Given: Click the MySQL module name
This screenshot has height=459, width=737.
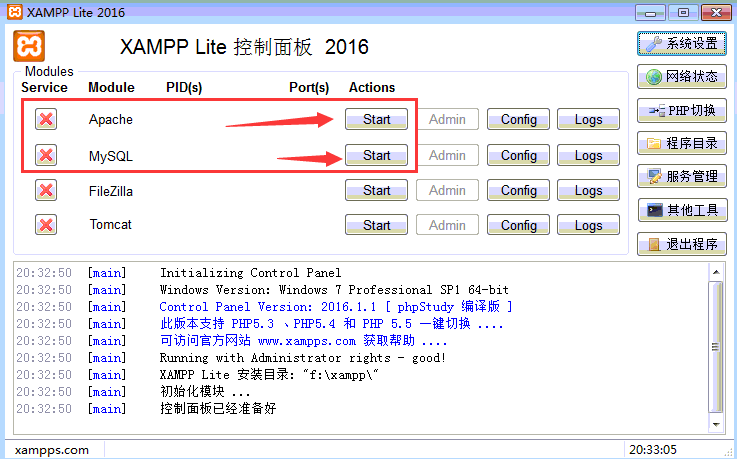Looking at the screenshot, I should (x=110, y=156).
